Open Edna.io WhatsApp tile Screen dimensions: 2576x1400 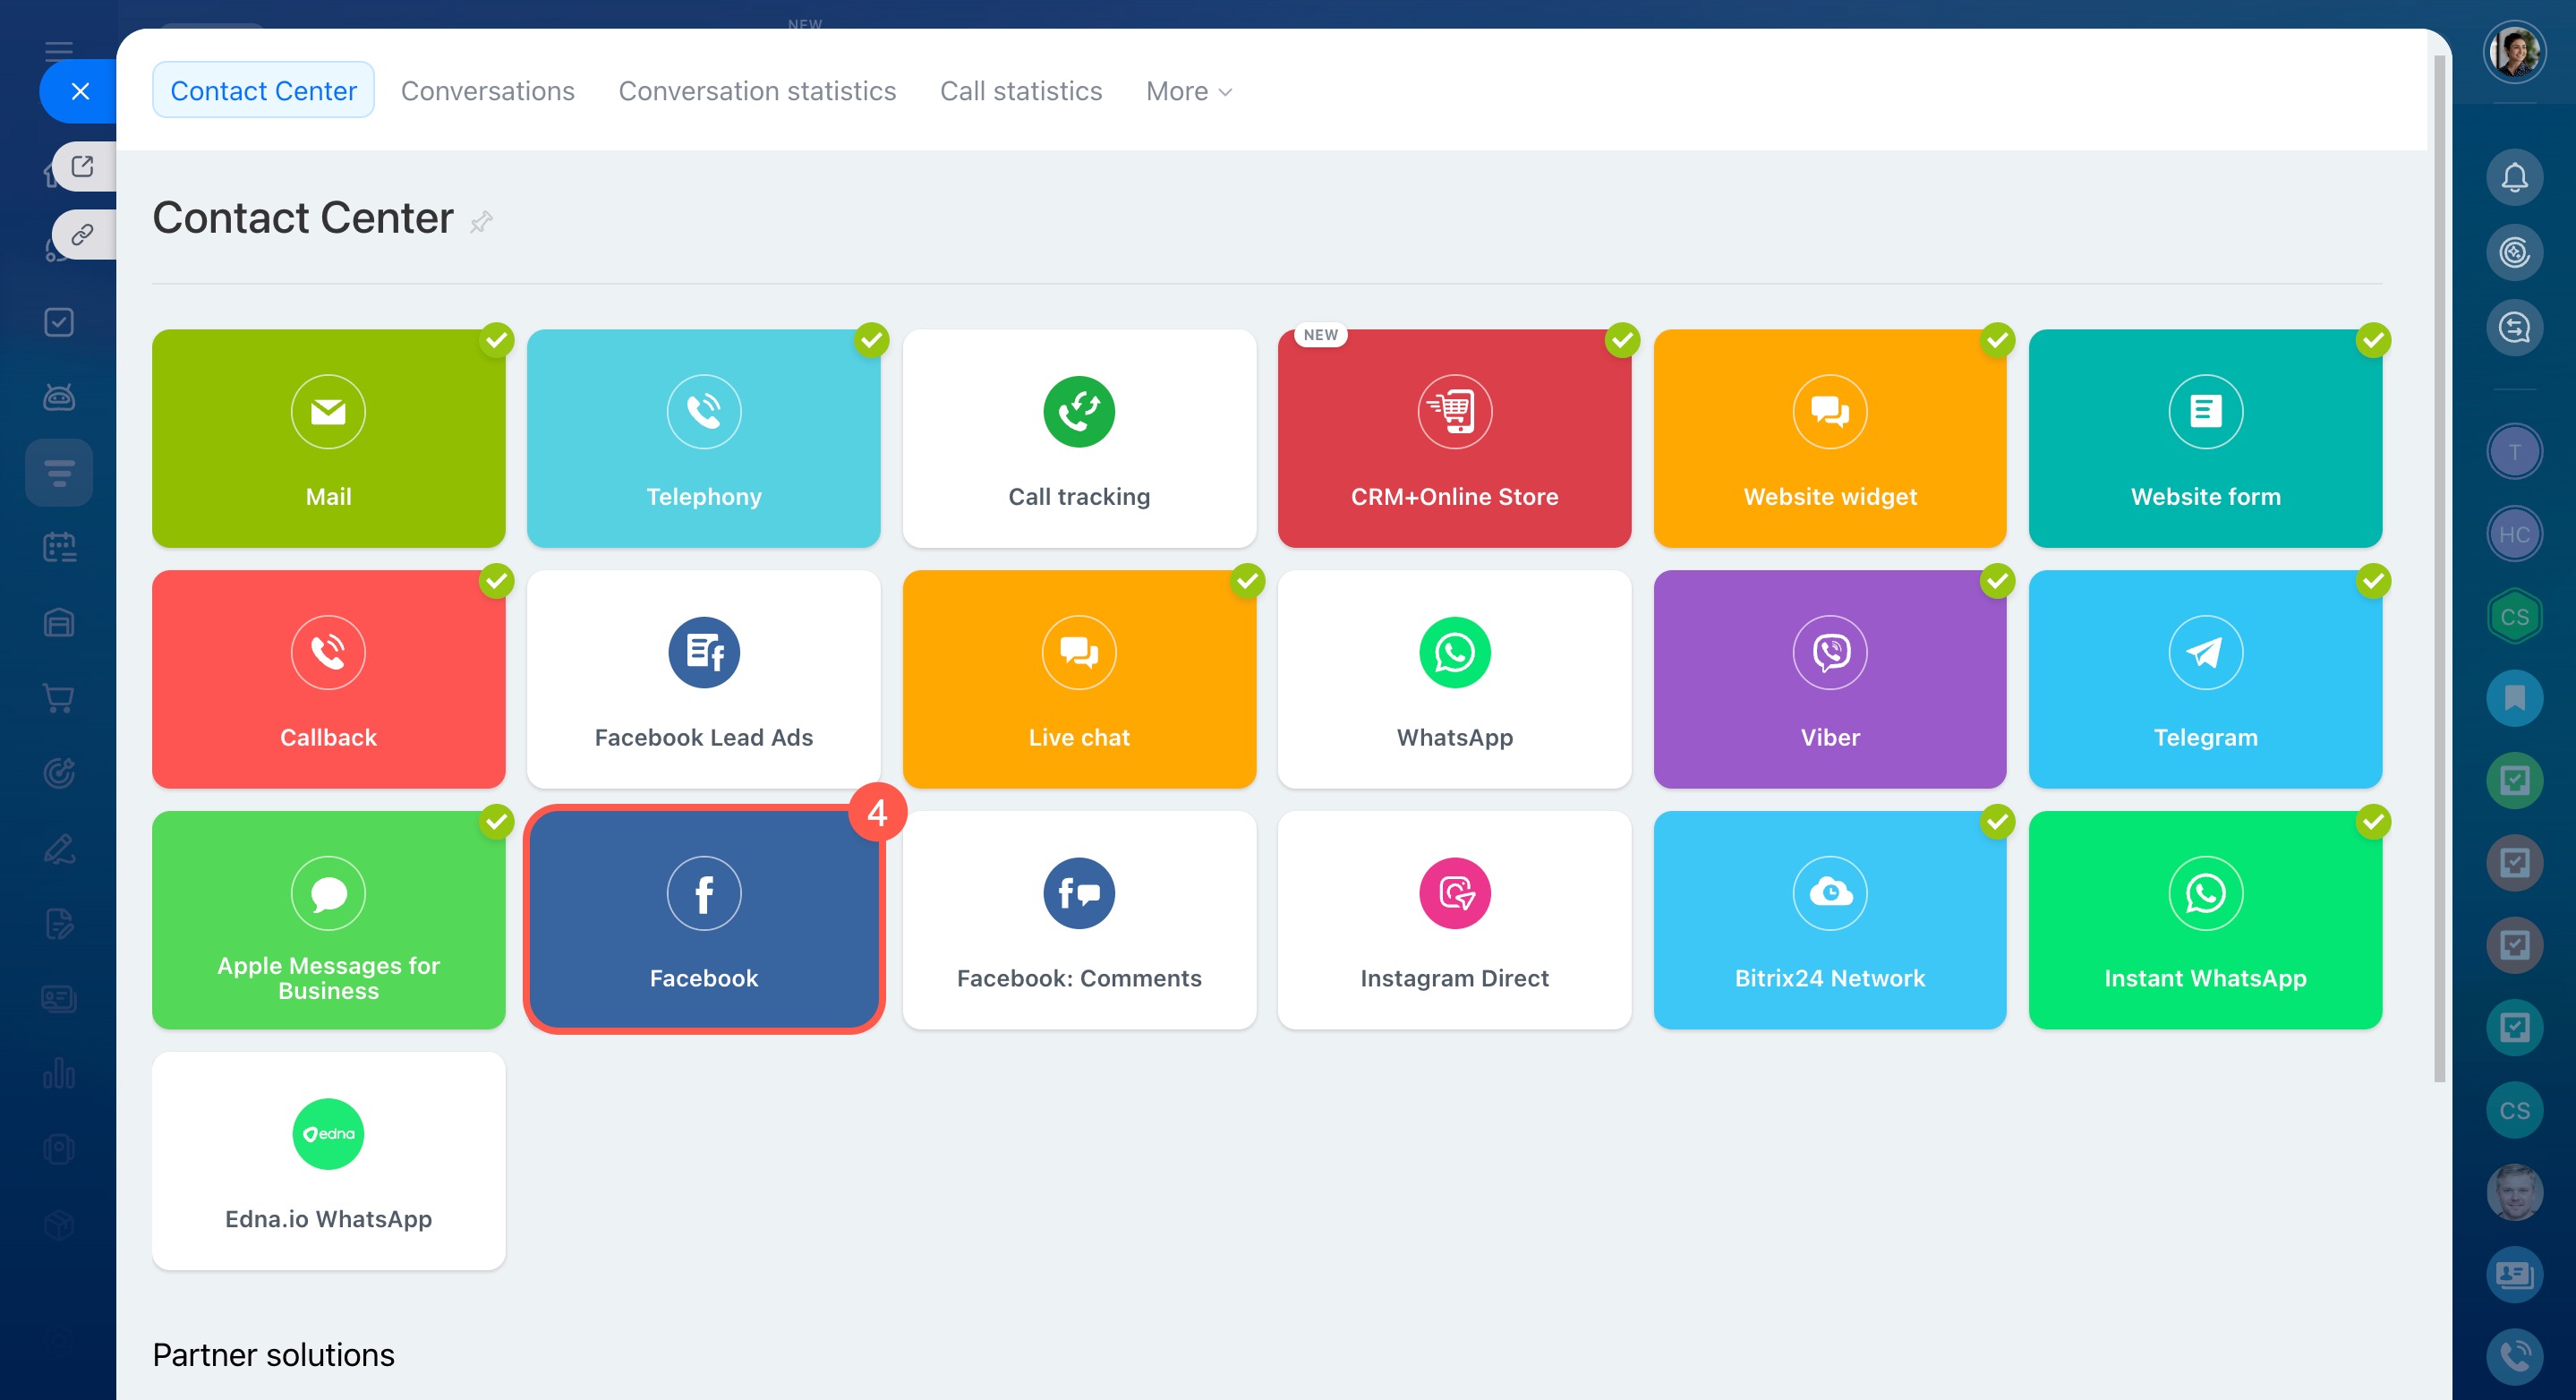(x=328, y=1160)
